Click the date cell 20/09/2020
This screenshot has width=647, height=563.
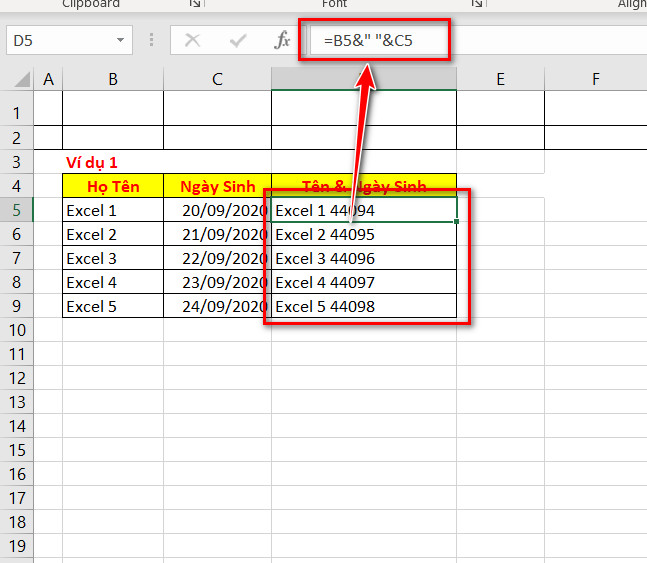click(x=217, y=210)
